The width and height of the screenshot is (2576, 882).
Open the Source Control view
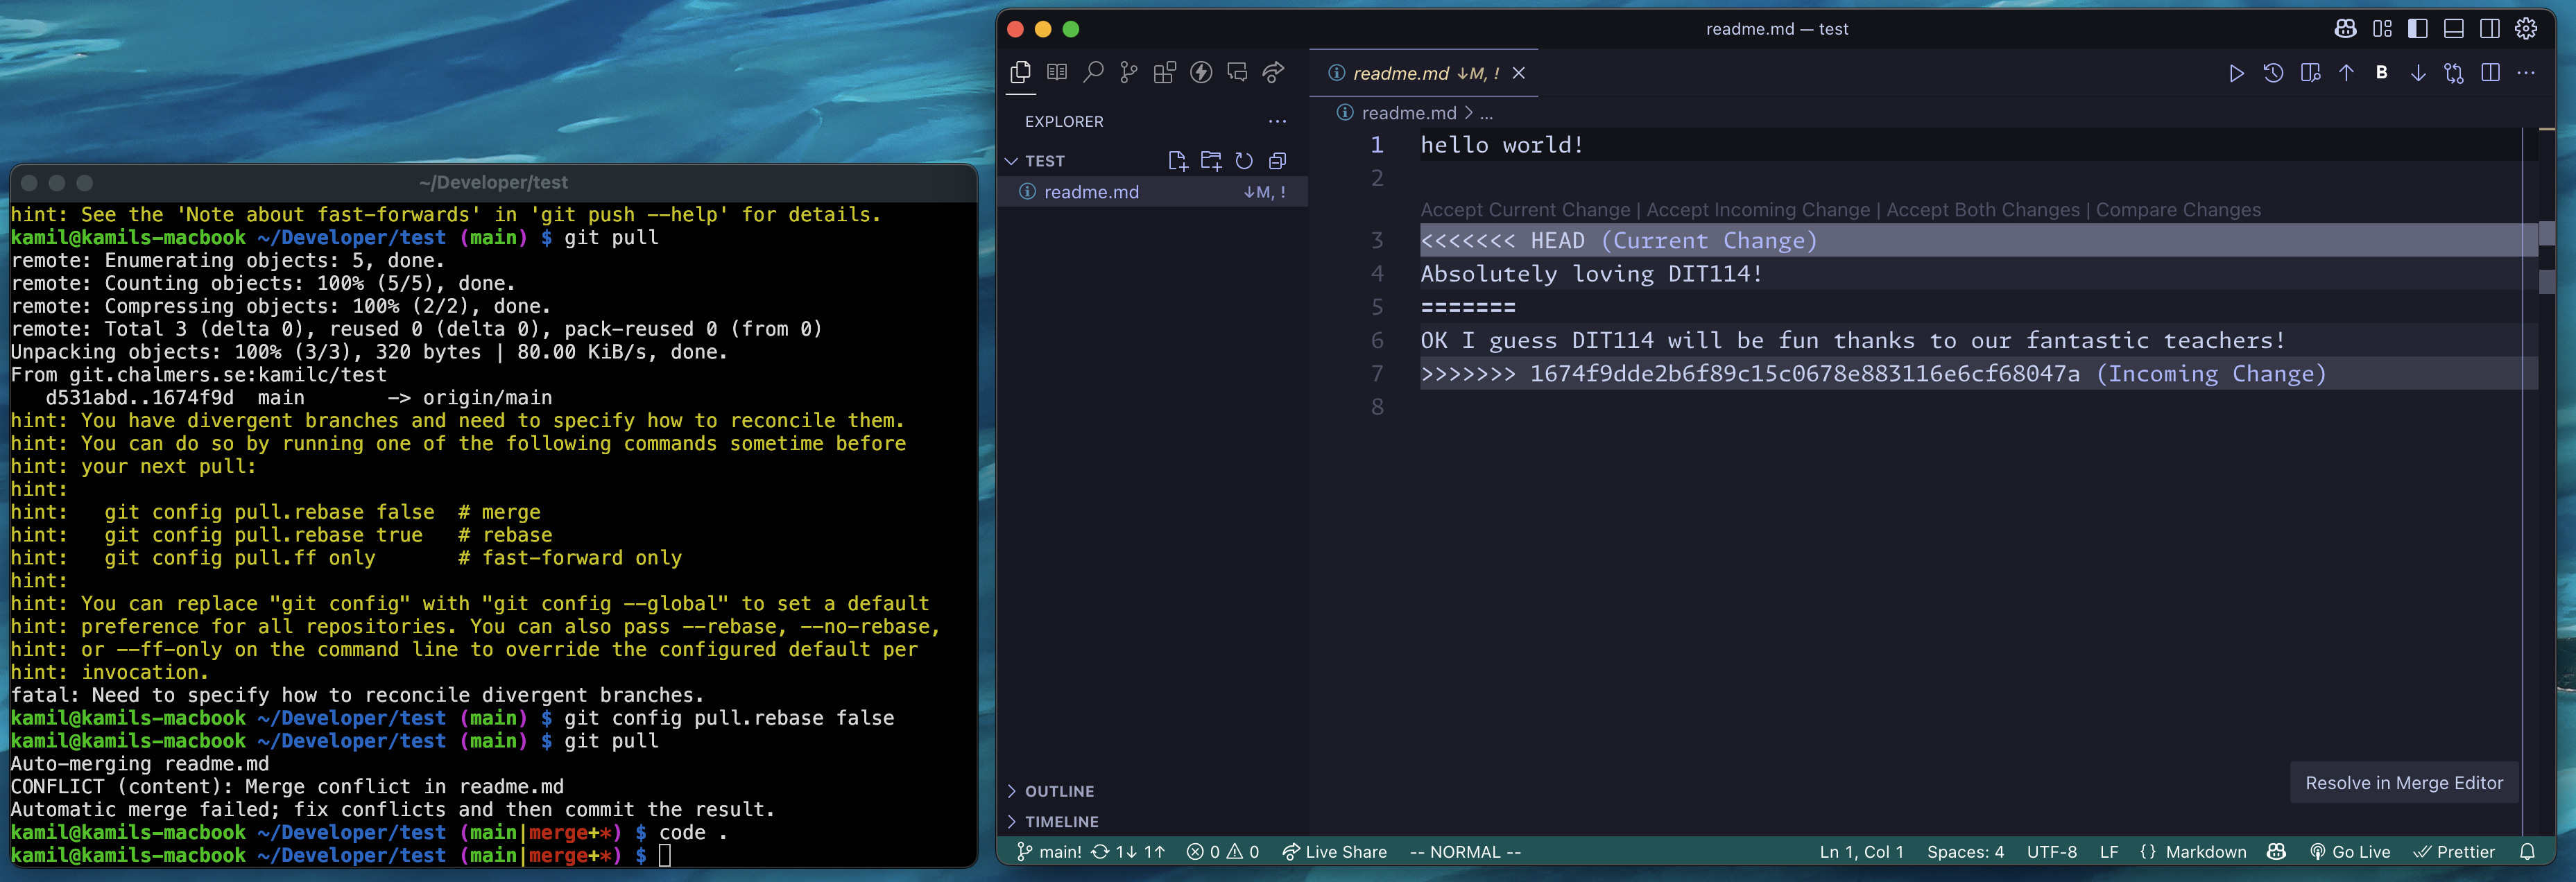point(1128,72)
